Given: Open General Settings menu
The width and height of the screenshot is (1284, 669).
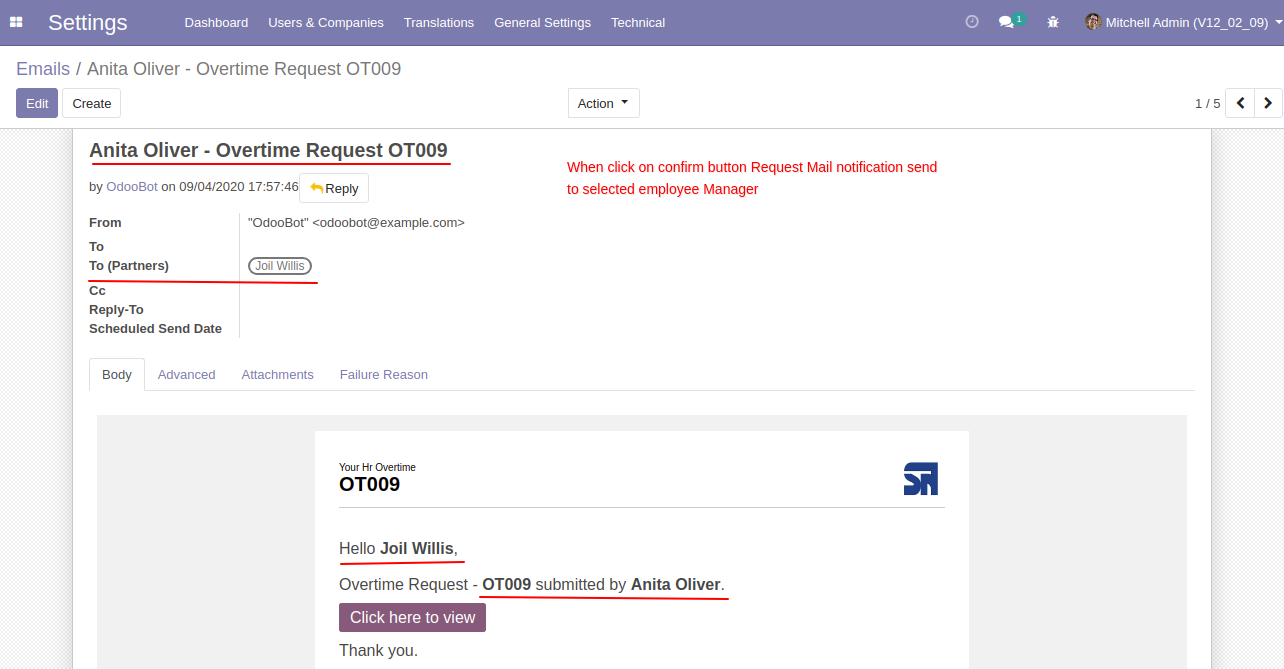Looking at the screenshot, I should (x=542, y=22).
